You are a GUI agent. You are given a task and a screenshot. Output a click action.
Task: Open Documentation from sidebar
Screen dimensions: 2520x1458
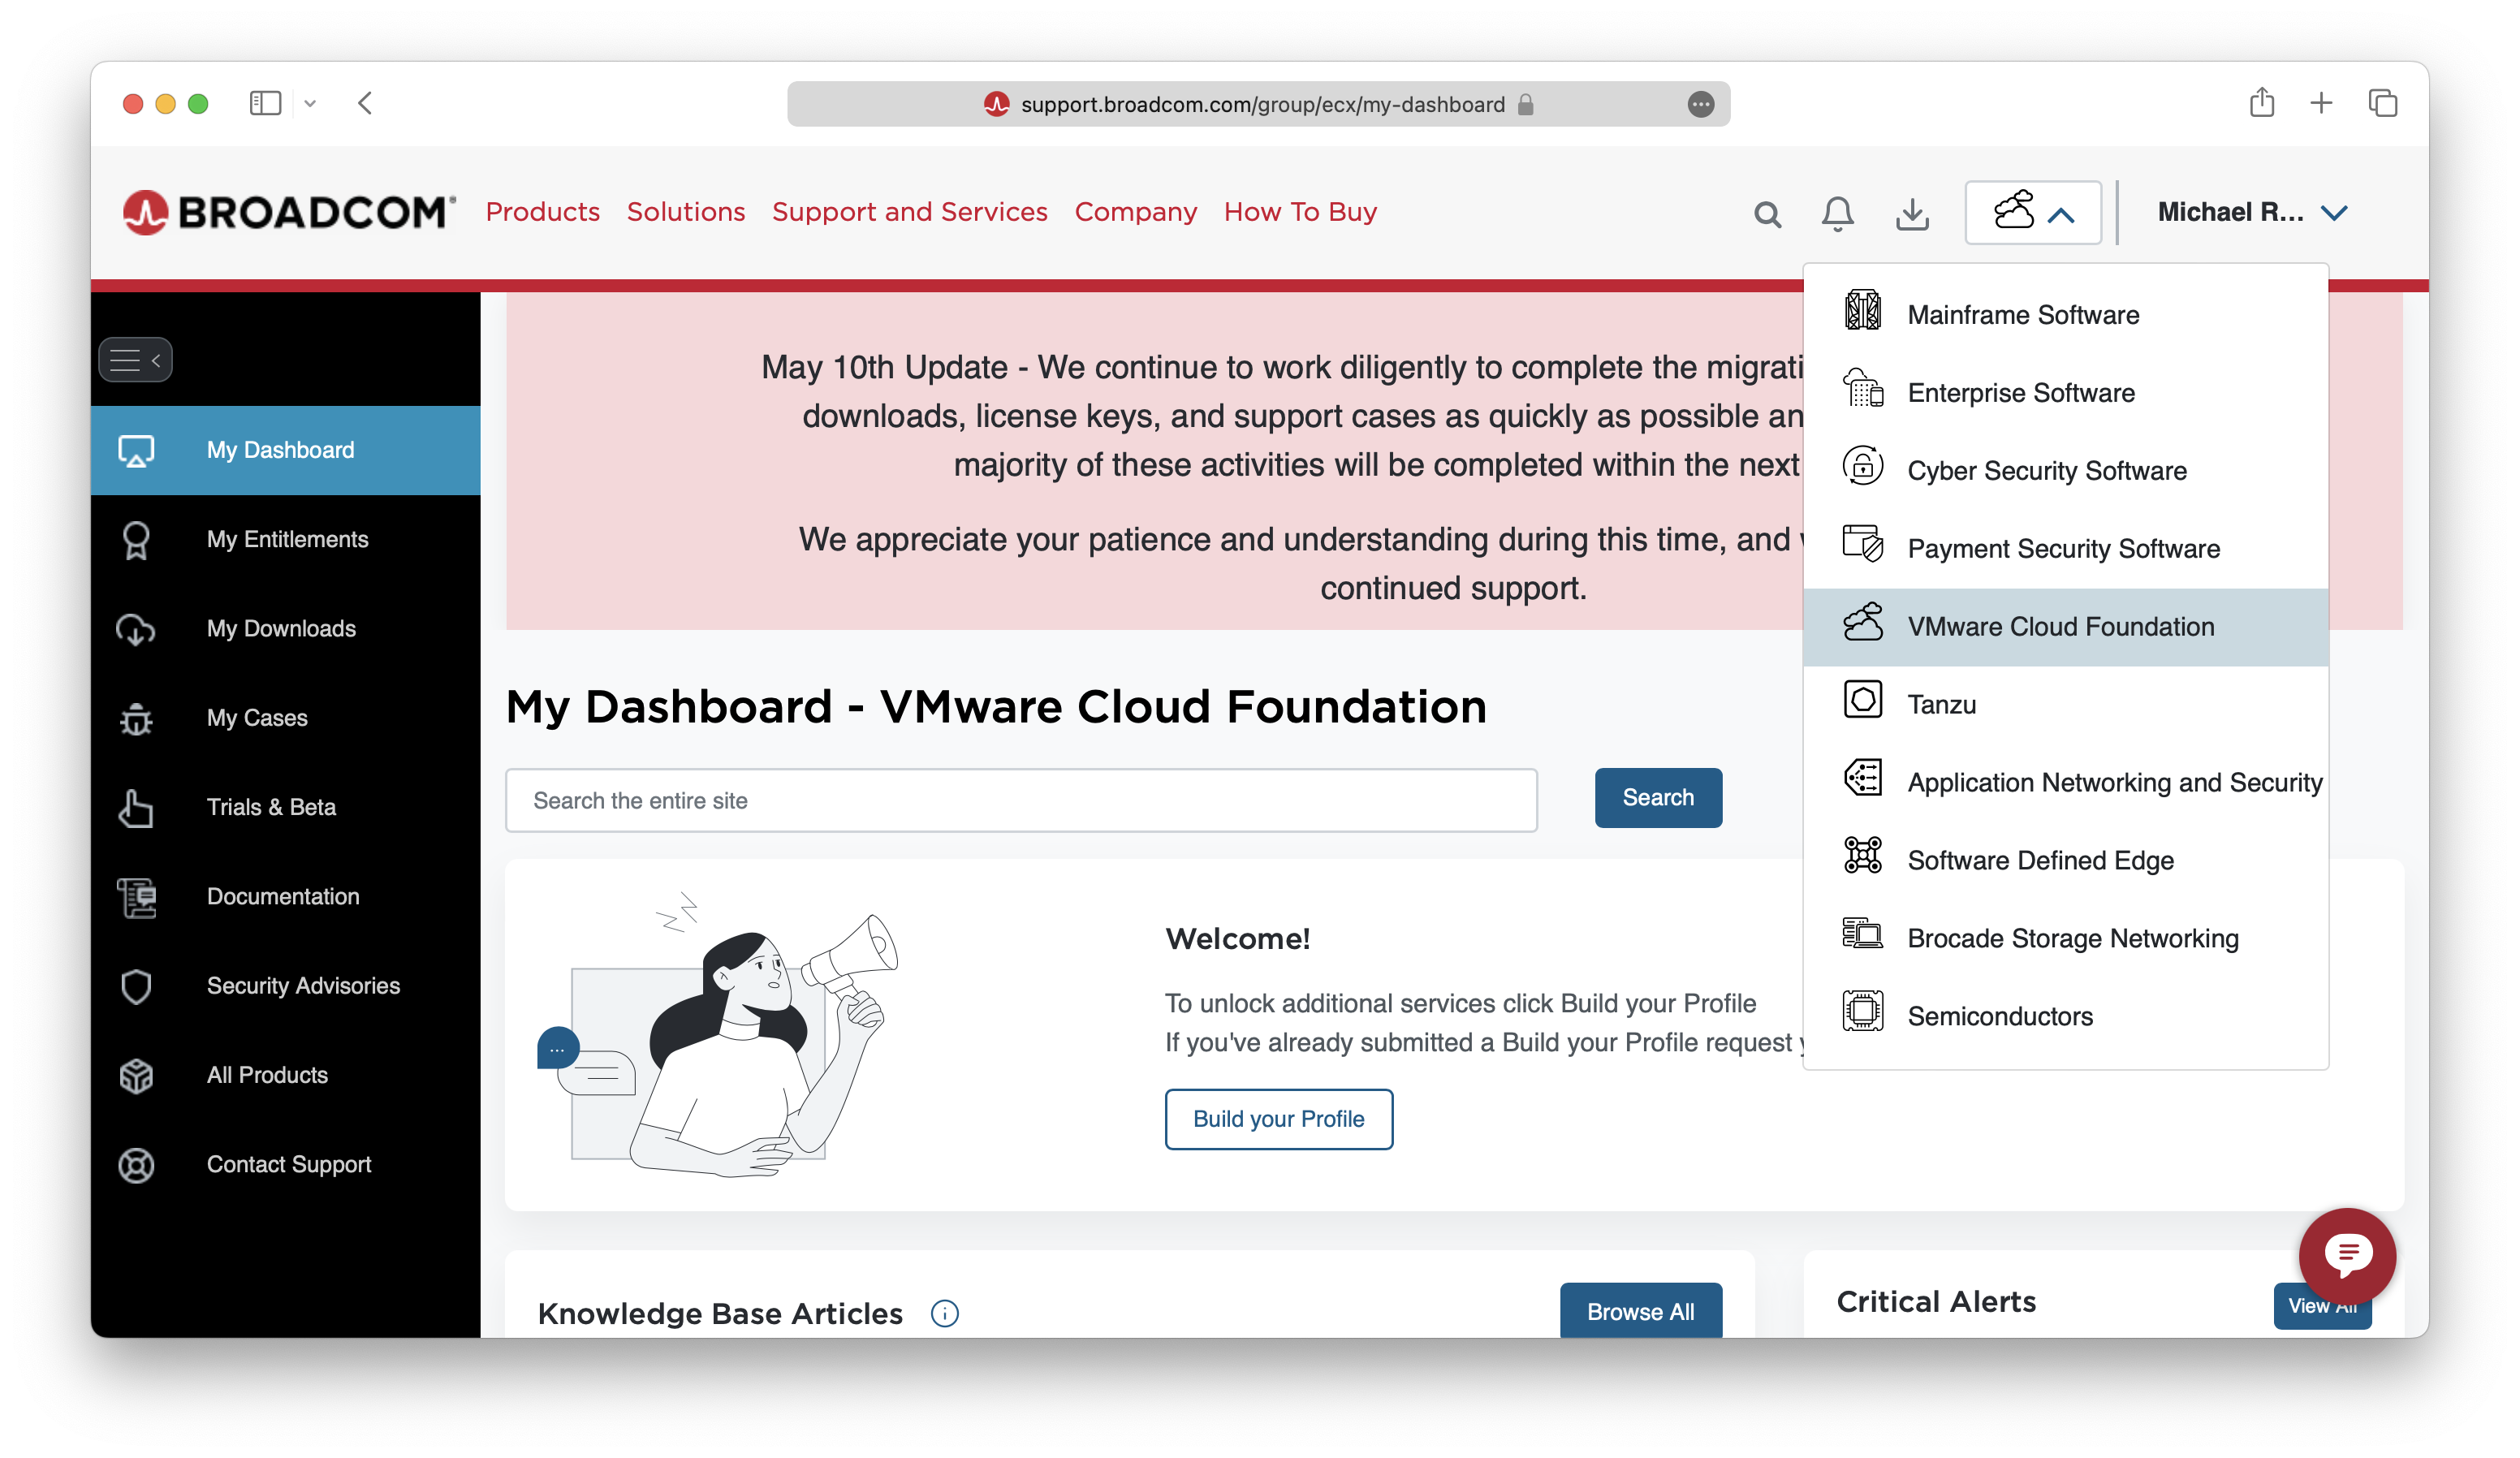[x=285, y=897]
